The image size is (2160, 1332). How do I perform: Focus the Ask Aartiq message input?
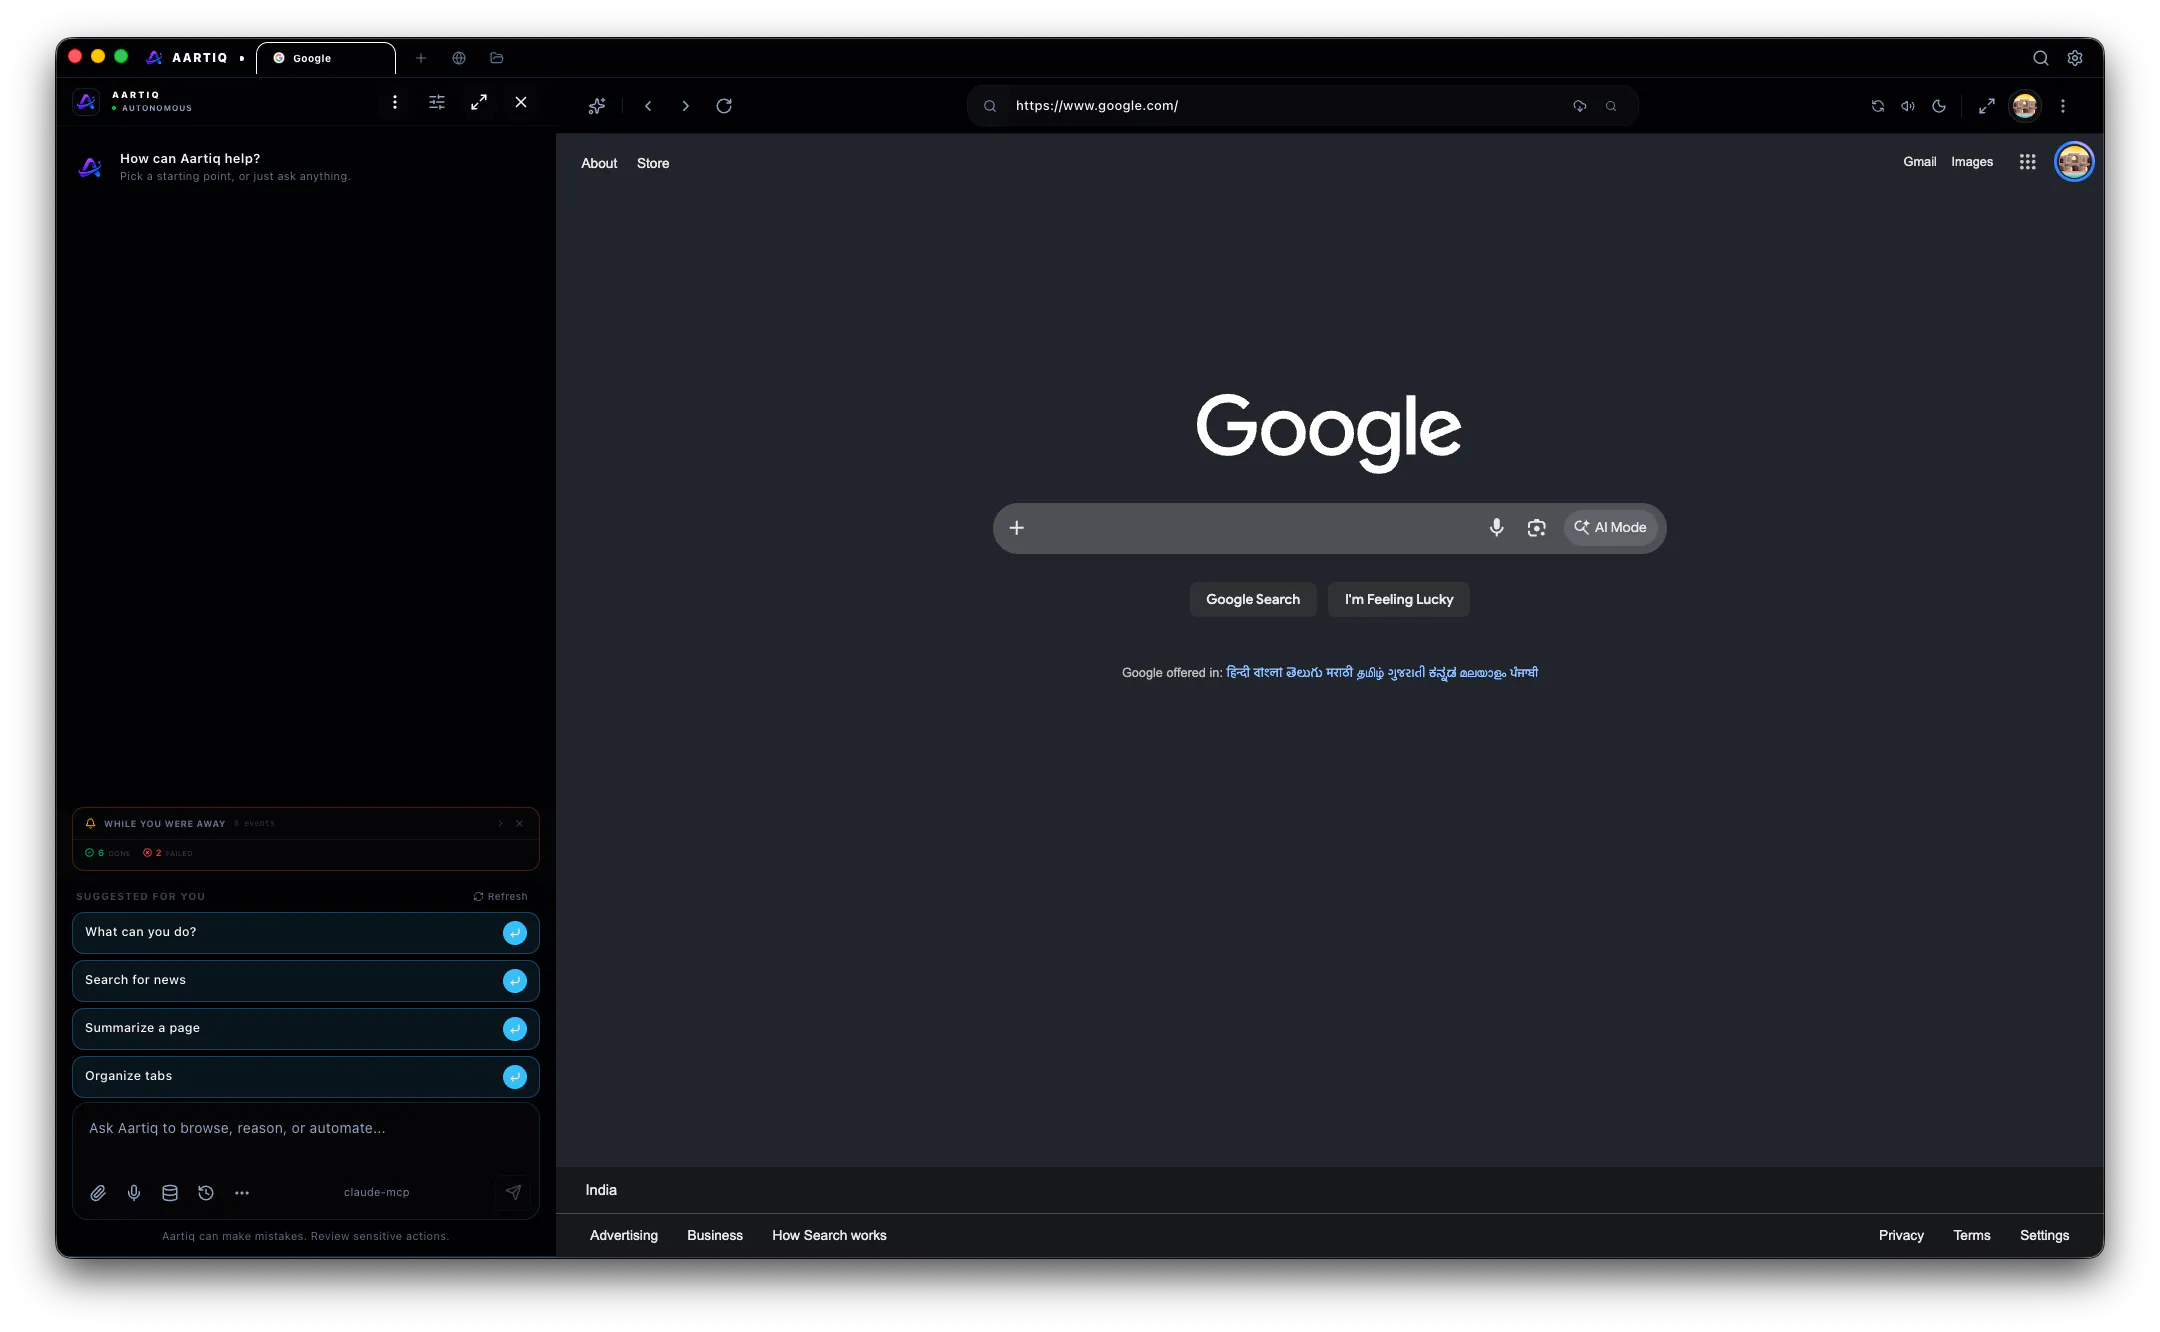point(306,1129)
